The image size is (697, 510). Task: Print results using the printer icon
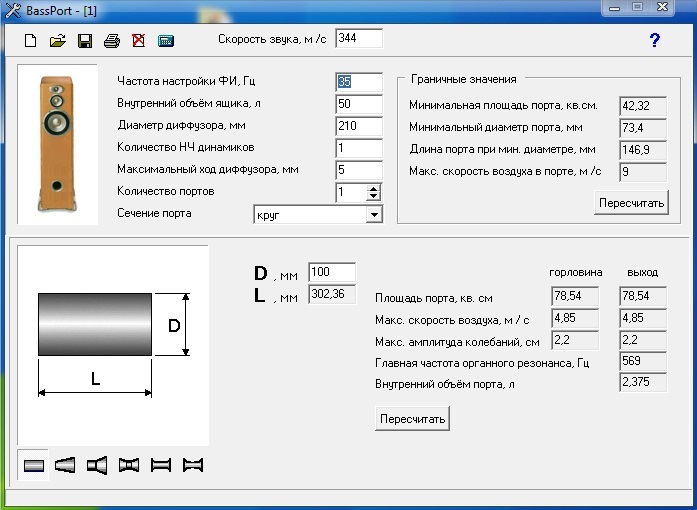pos(112,41)
